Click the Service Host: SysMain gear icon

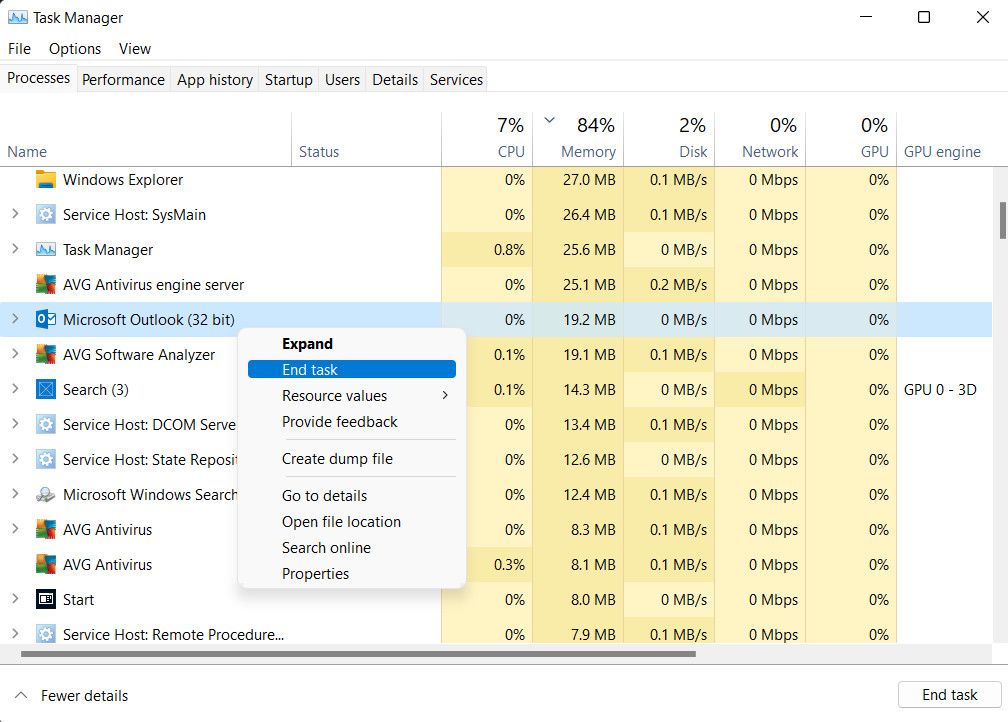(x=45, y=214)
